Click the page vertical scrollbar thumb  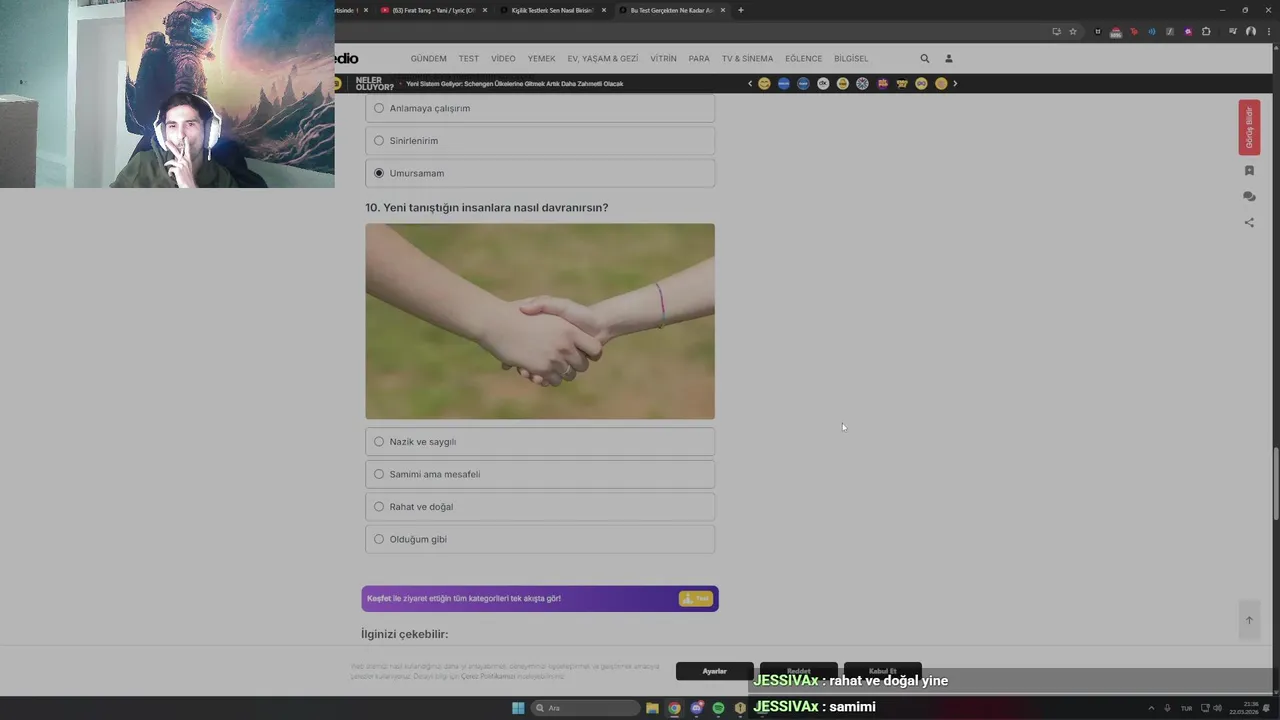(x=1275, y=485)
